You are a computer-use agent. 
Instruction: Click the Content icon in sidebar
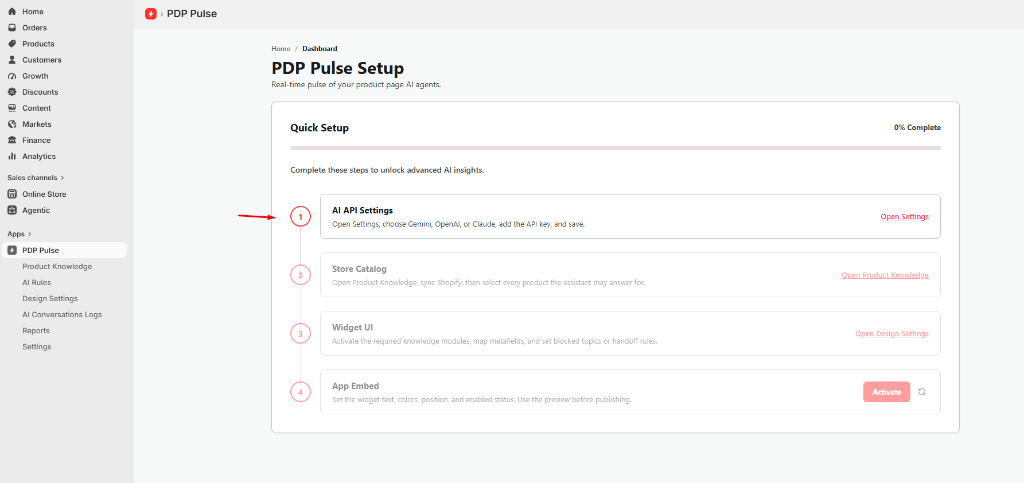pos(12,108)
